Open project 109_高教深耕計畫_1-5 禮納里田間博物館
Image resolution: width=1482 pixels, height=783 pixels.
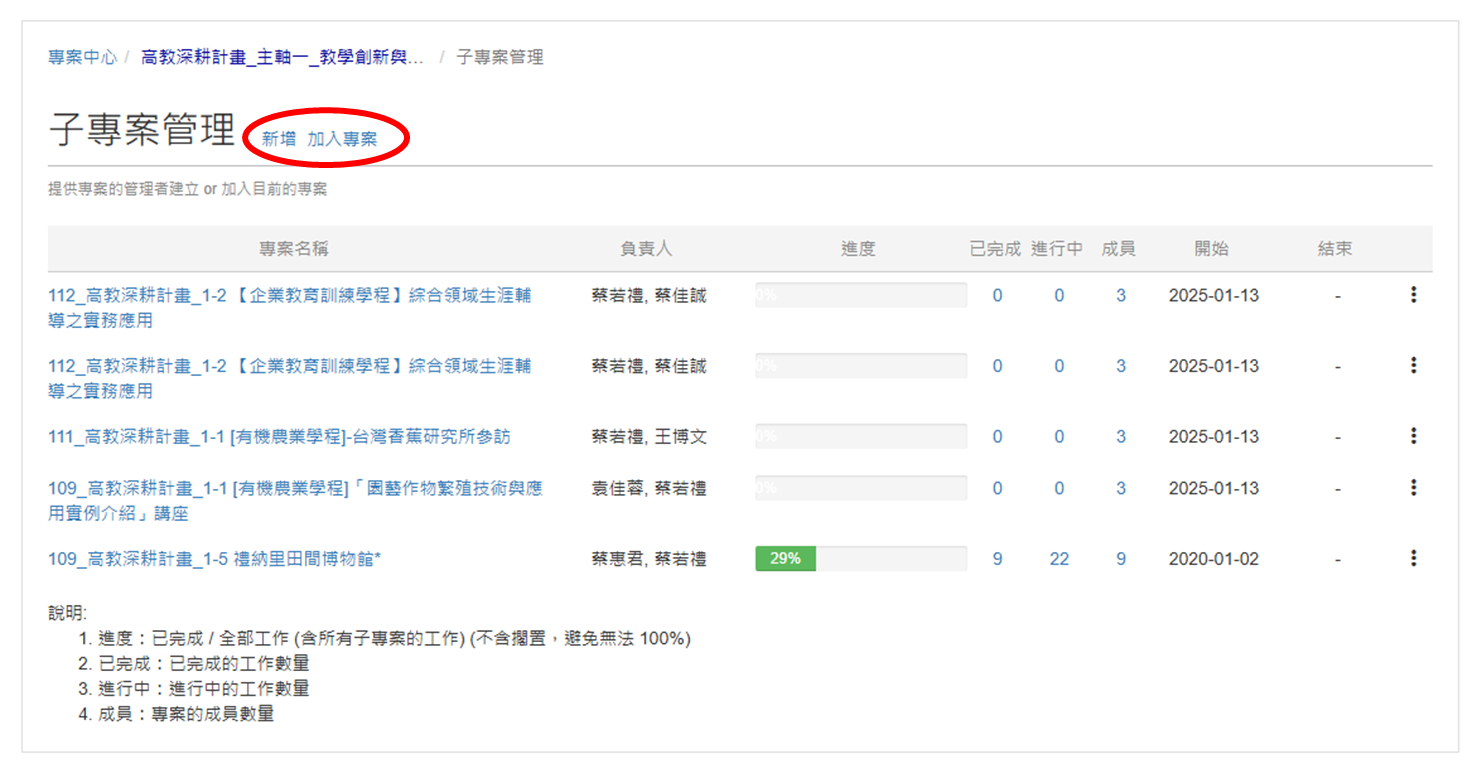click(214, 559)
